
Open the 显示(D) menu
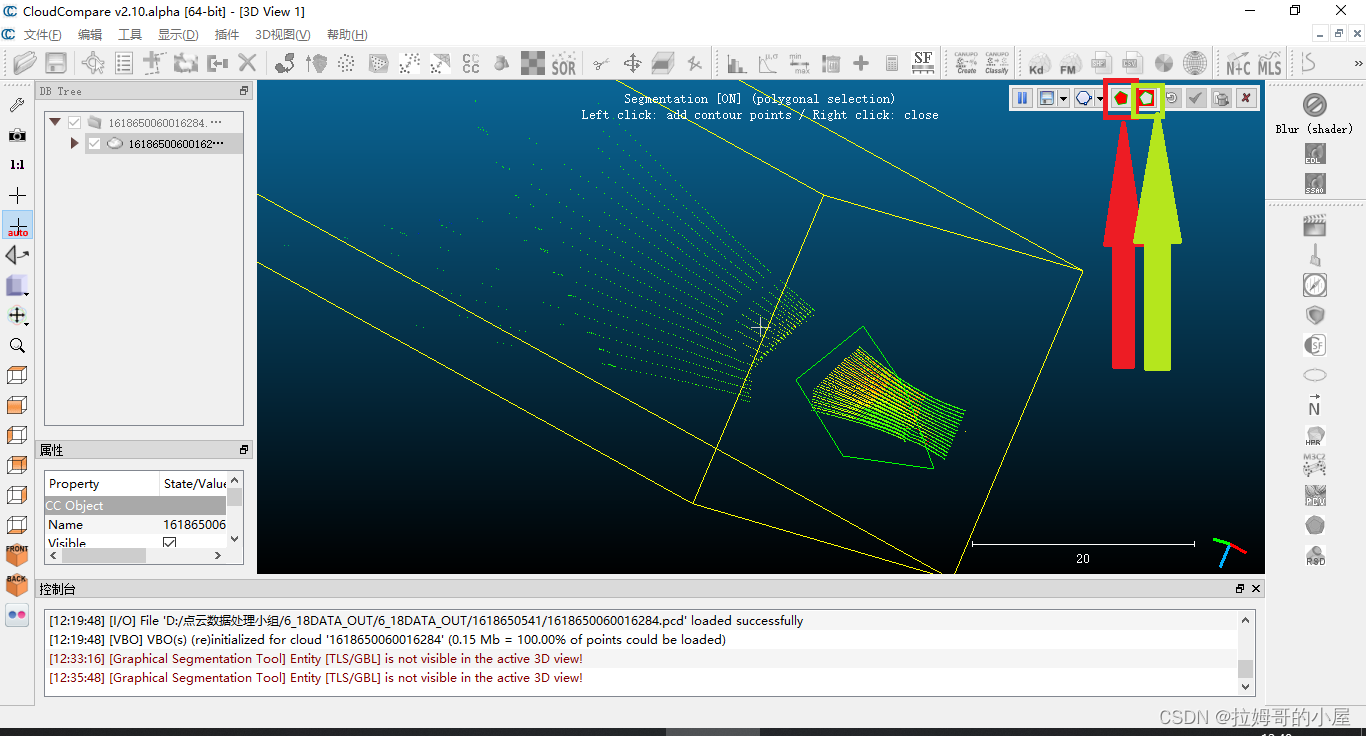click(x=178, y=35)
